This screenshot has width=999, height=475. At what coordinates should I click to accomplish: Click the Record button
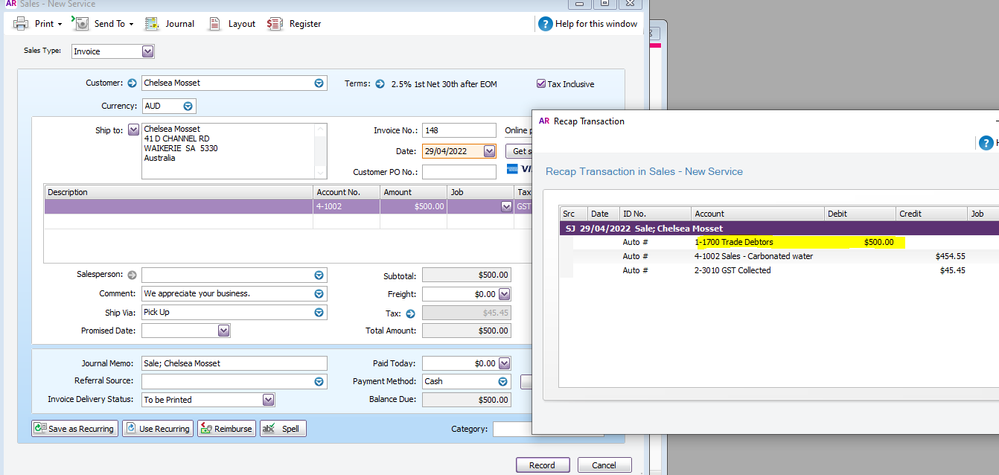point(542,465)
